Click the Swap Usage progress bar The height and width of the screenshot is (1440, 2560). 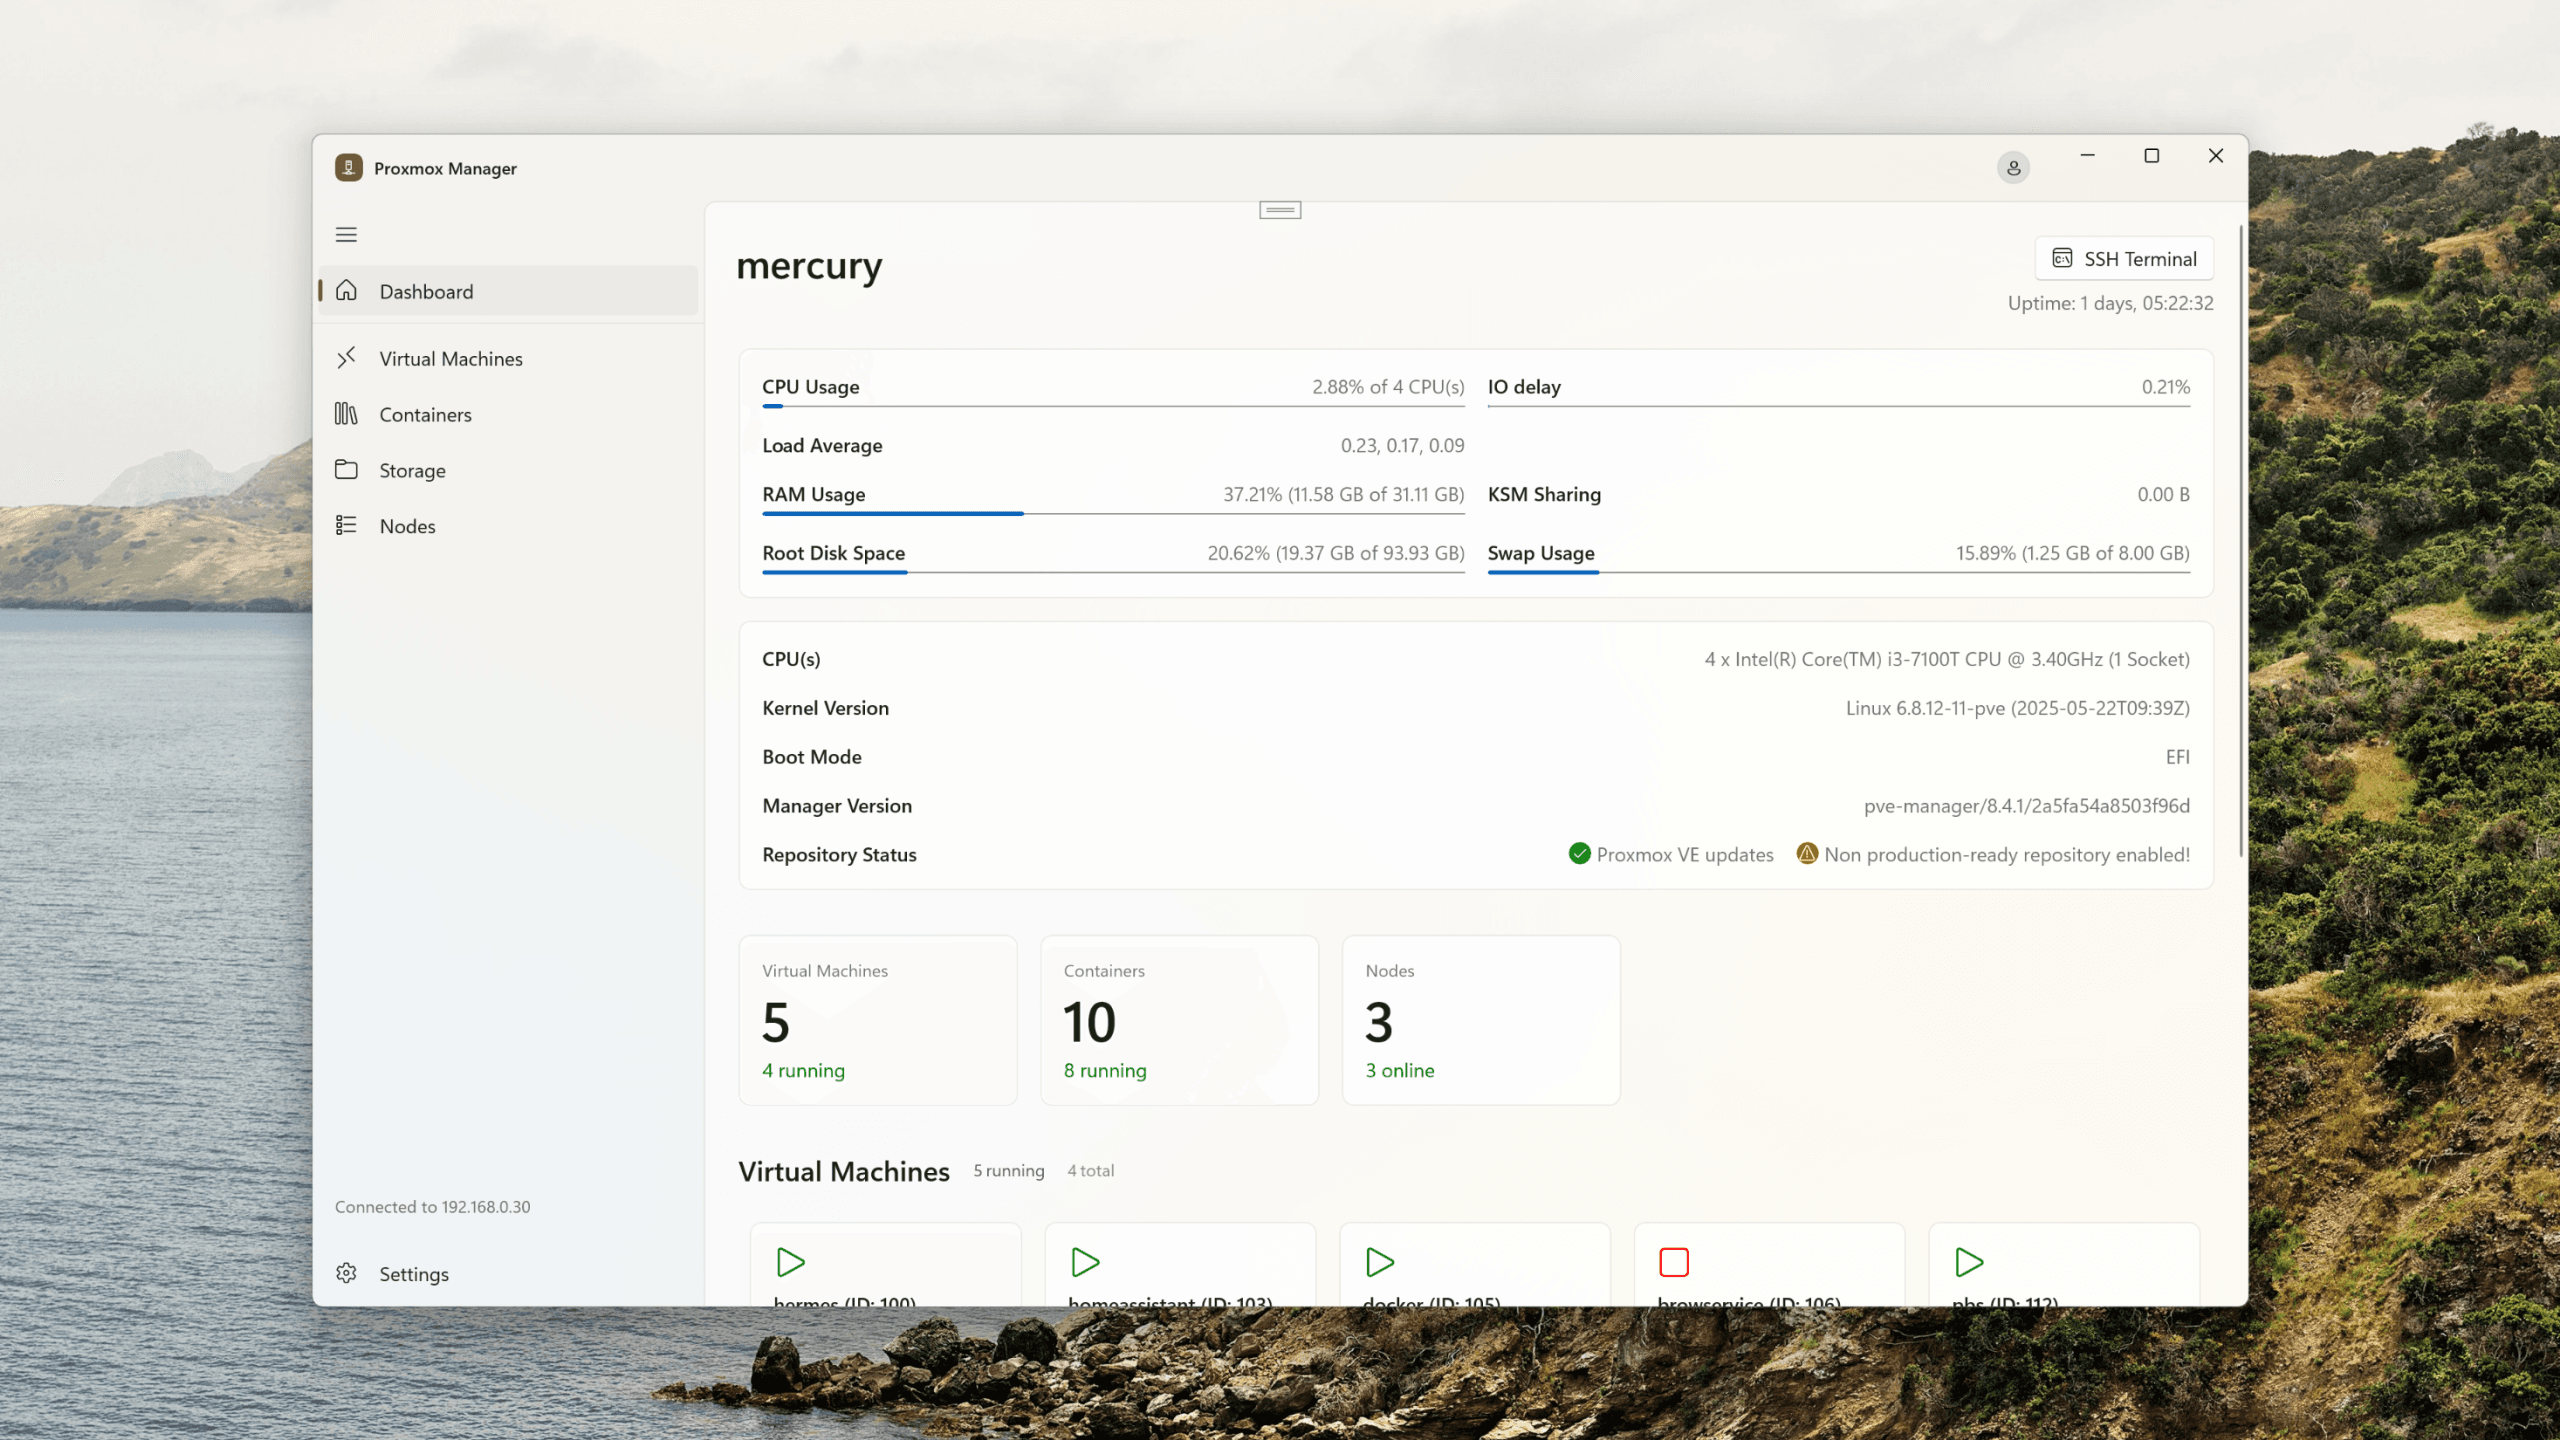1838,572
